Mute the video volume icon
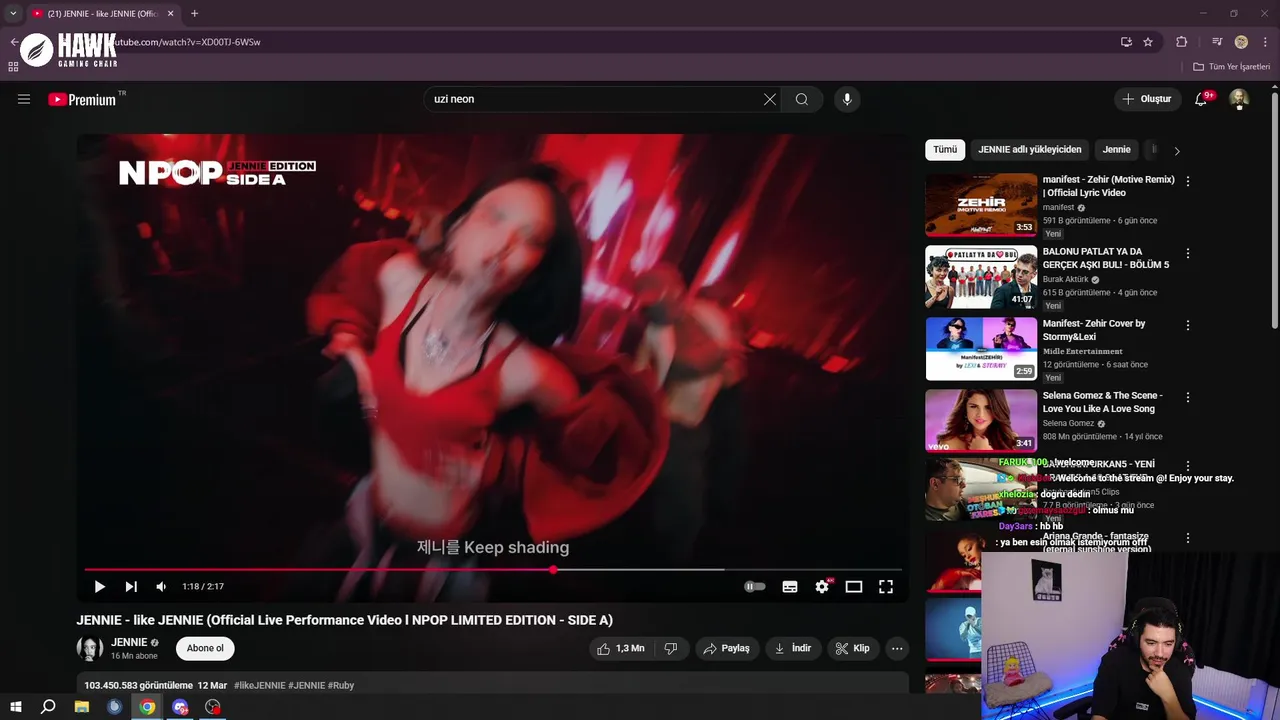Screen dimensions: 1280x720 click(161, 587)
